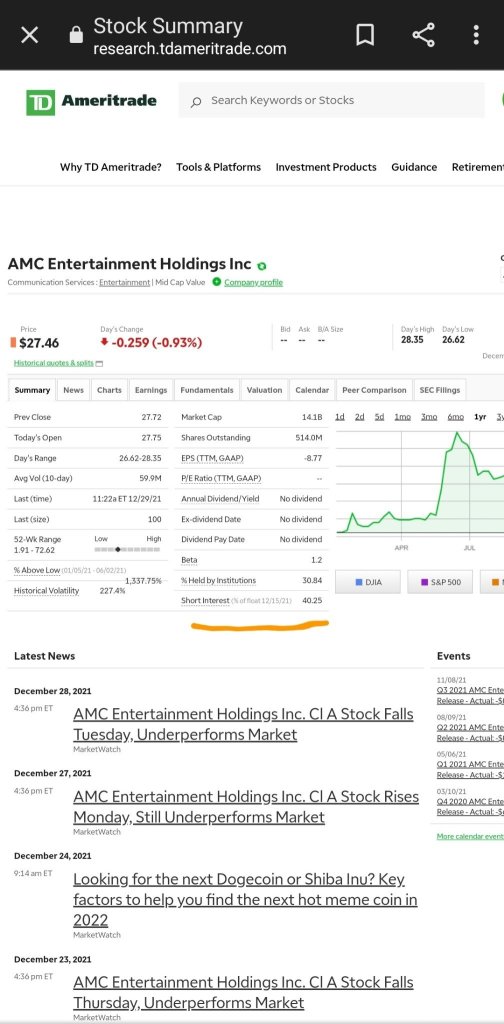Click the Shares Outstanding value 514.0M
504x1024 pixels.
[x=309, y=438]
